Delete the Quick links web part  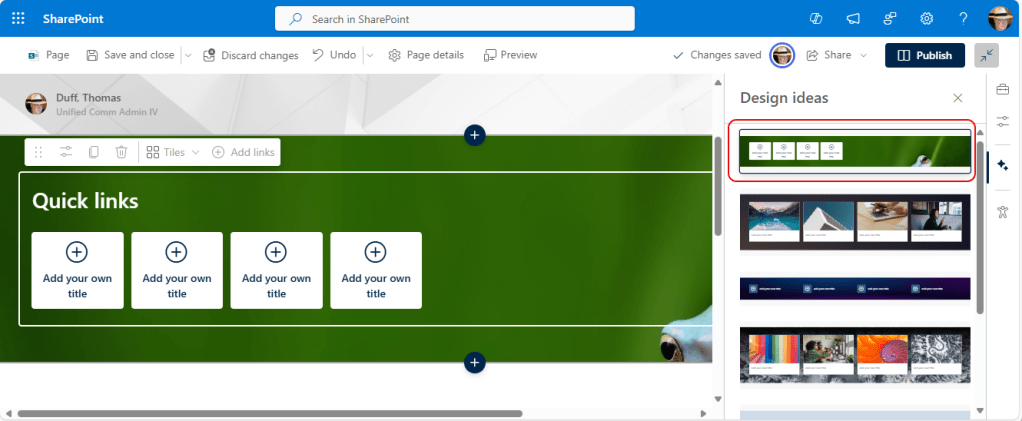point(121,152)
